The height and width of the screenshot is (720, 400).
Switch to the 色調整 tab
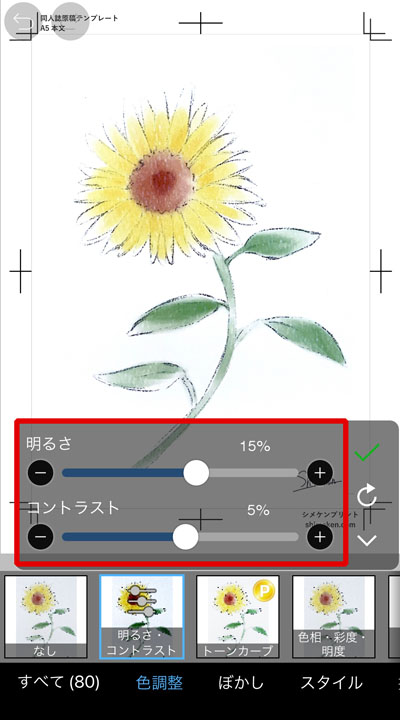tap(159, 682)
